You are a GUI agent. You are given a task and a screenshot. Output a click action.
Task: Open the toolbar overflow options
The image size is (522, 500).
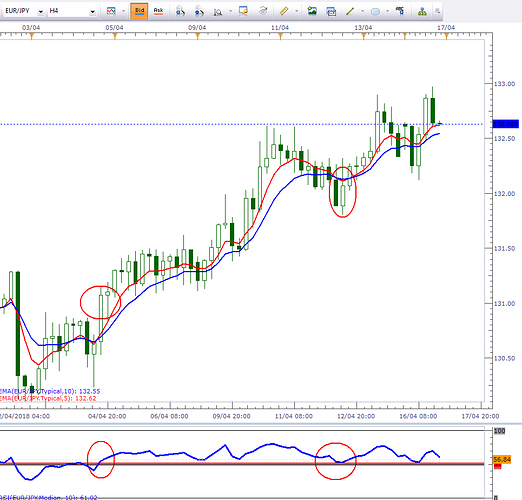coord(437,11)
